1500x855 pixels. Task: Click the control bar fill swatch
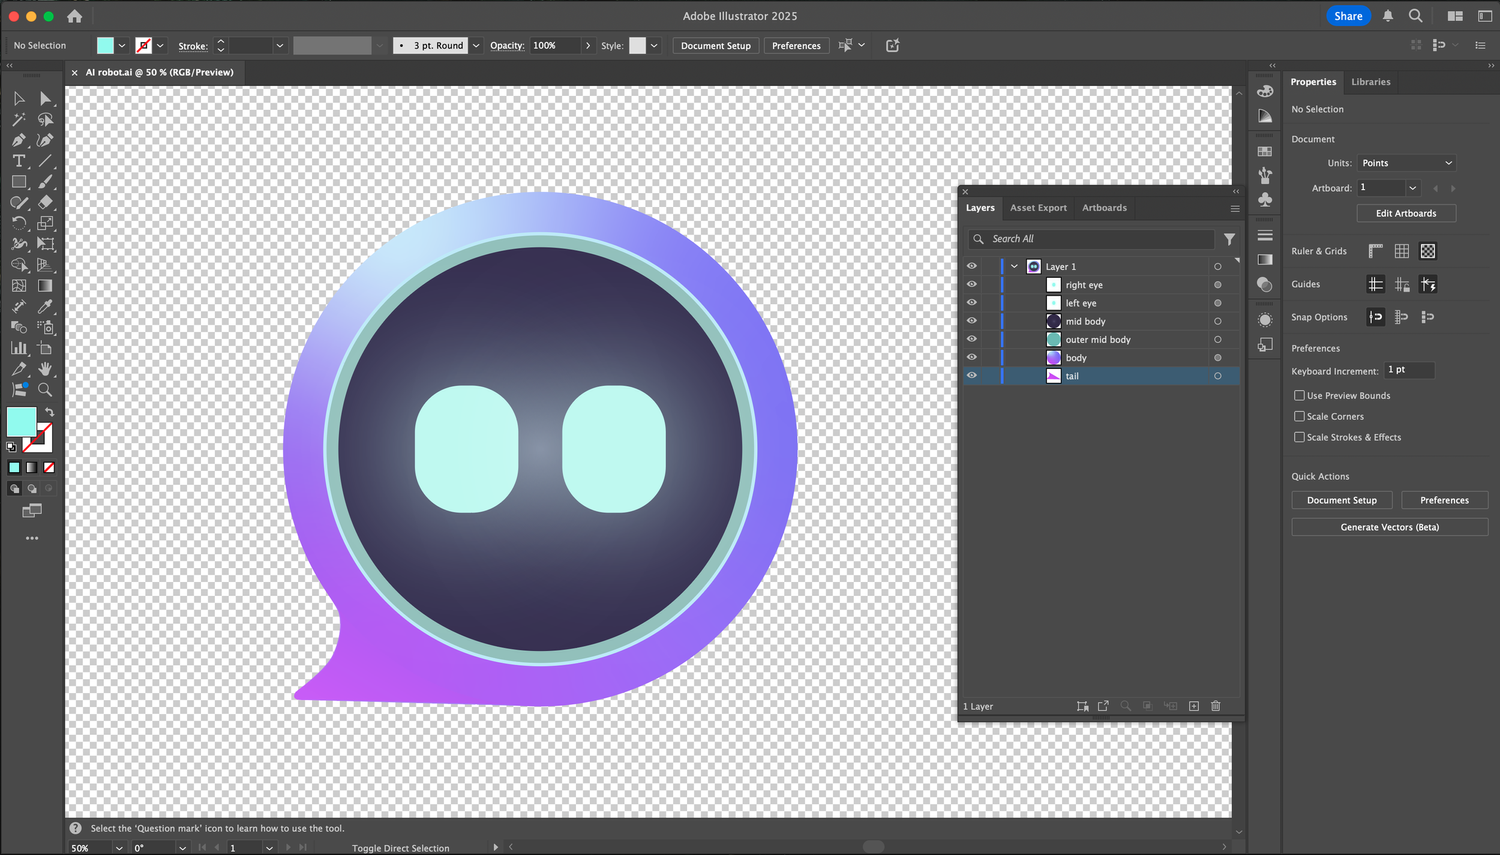tap(105, 46)
